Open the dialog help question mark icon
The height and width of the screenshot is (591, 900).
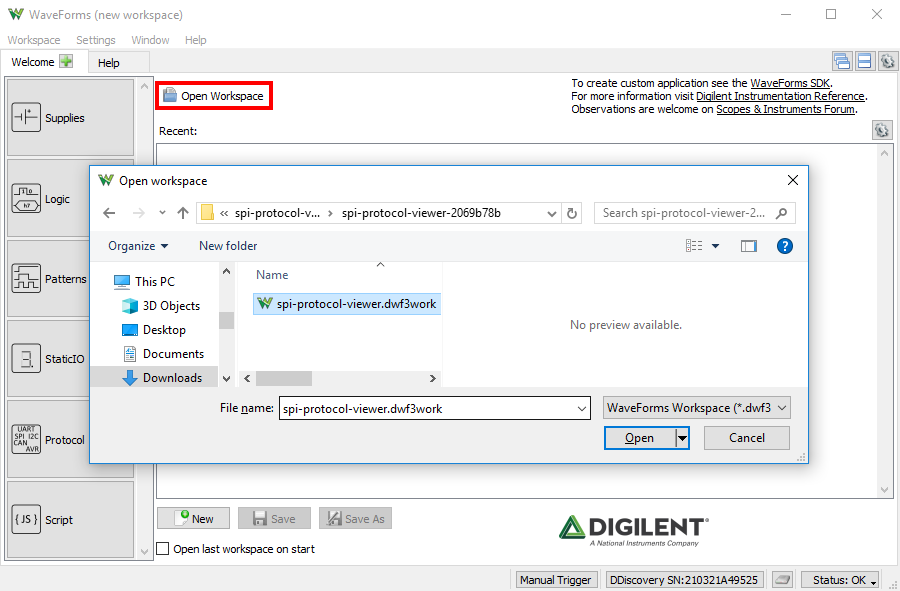coord(785,246)
